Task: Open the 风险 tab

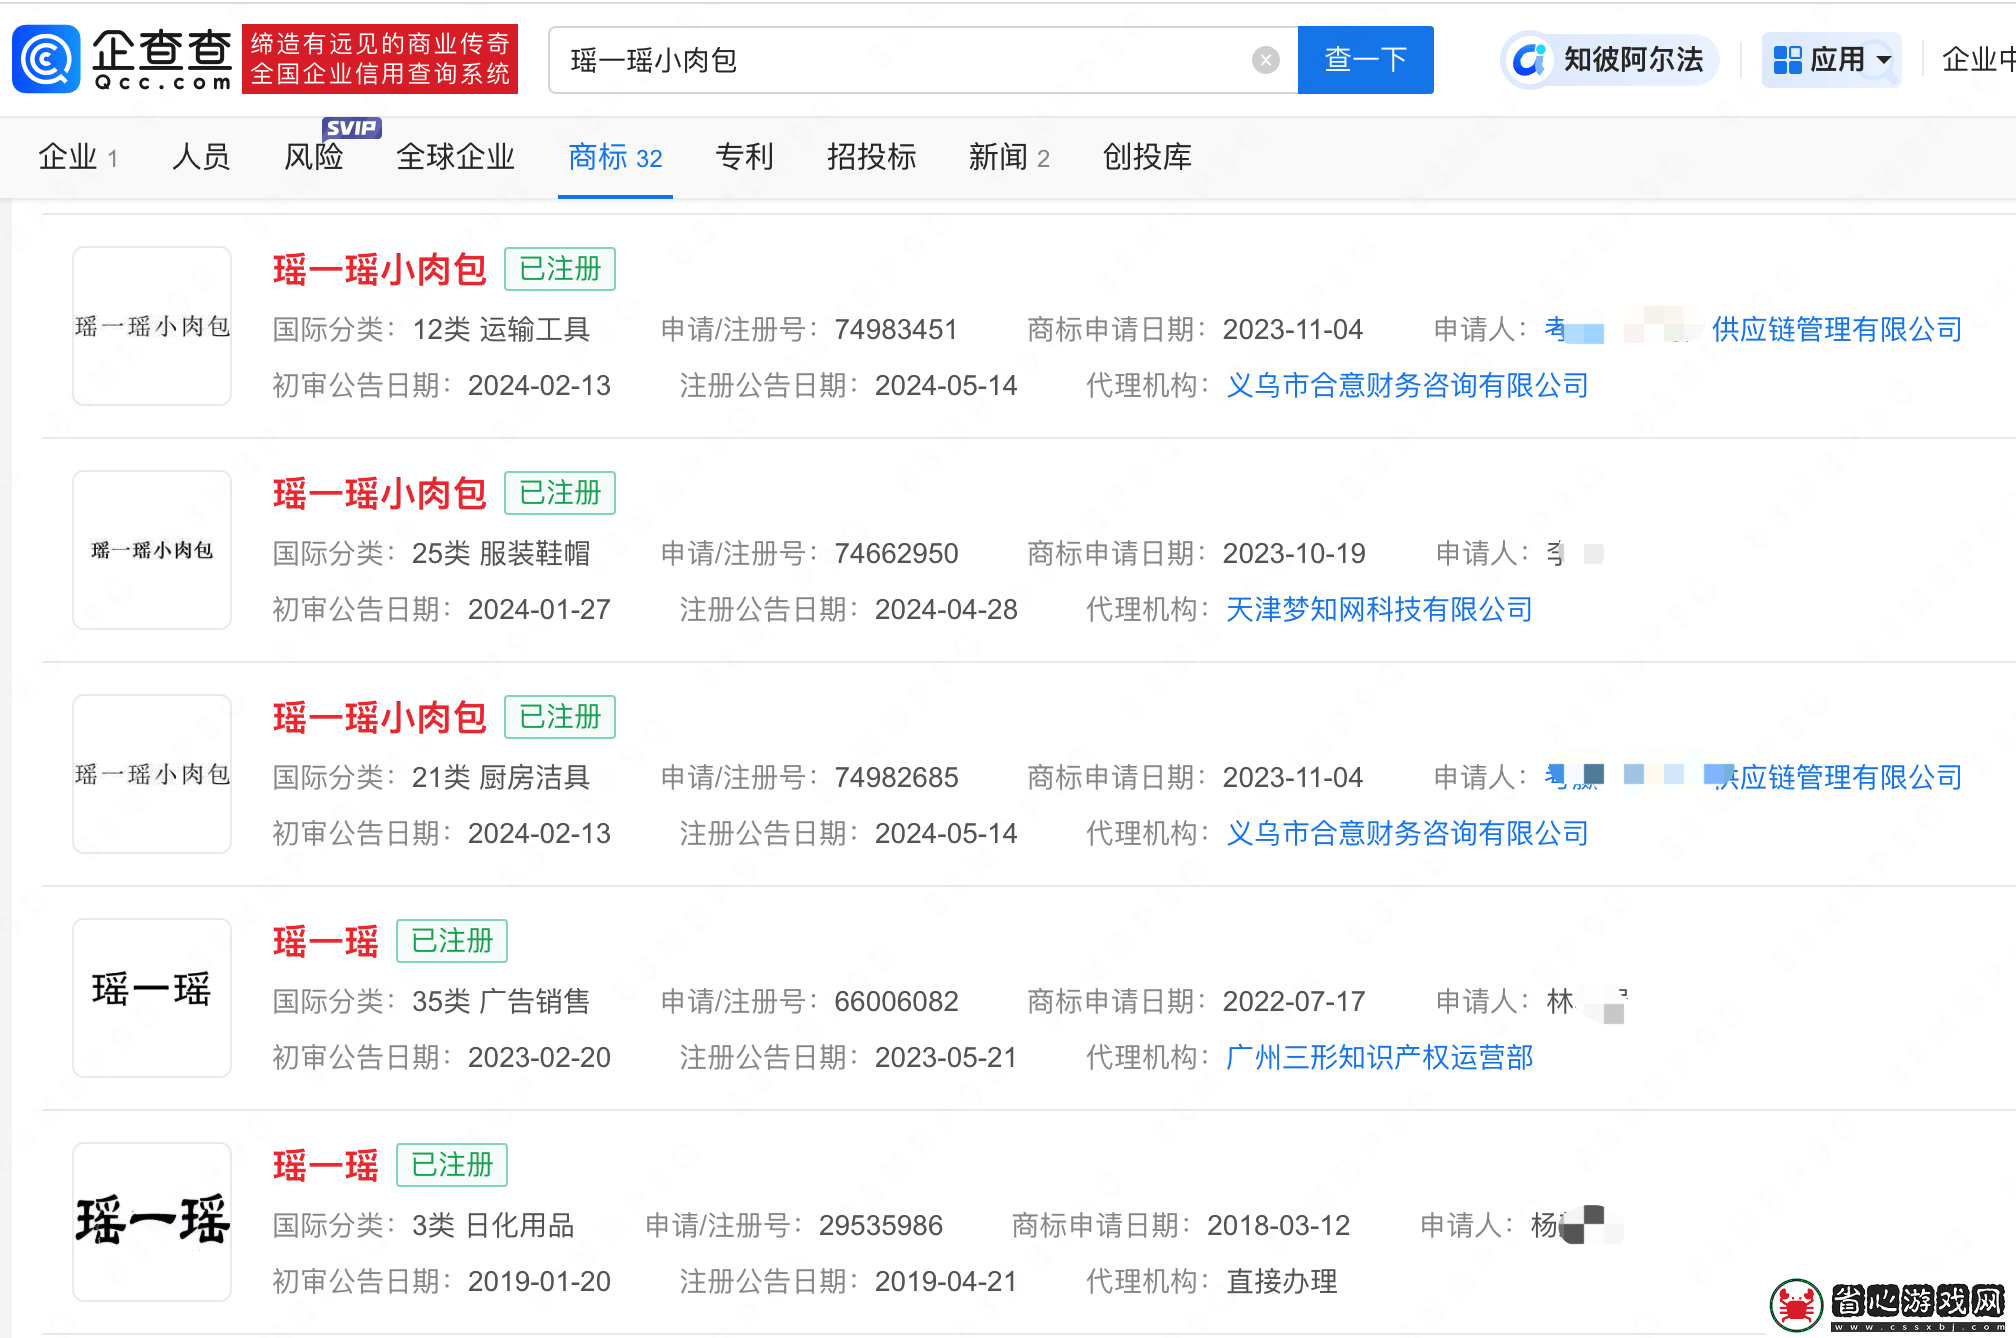Action: [x=314, y=157]
